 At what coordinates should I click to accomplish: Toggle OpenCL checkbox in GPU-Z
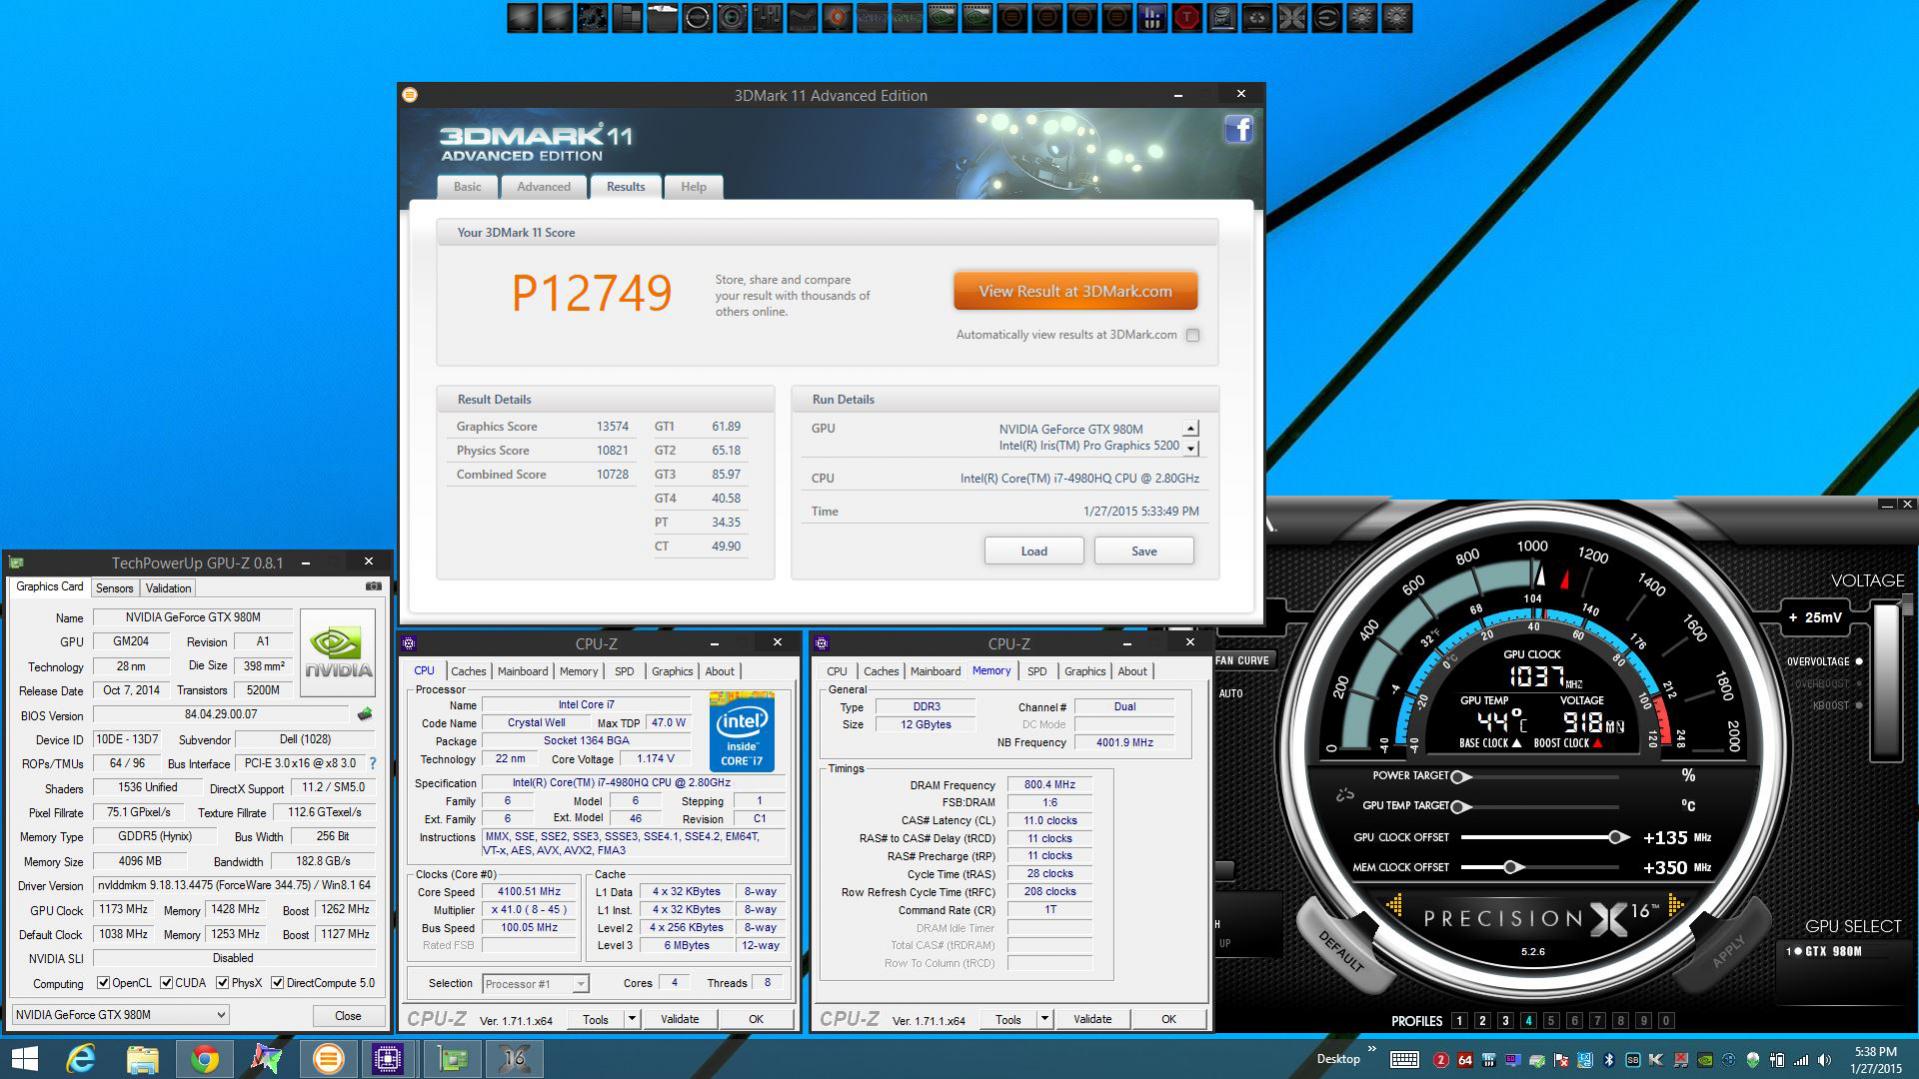[103, 983]
